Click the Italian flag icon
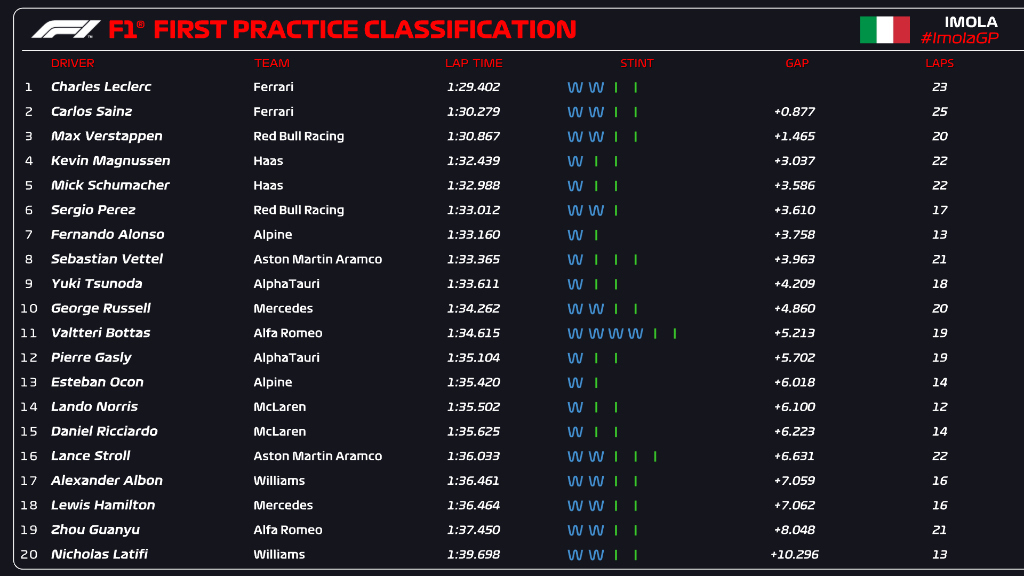This screenshot has height=576, width=1024. pyautogui.click(x=884, y=30)
